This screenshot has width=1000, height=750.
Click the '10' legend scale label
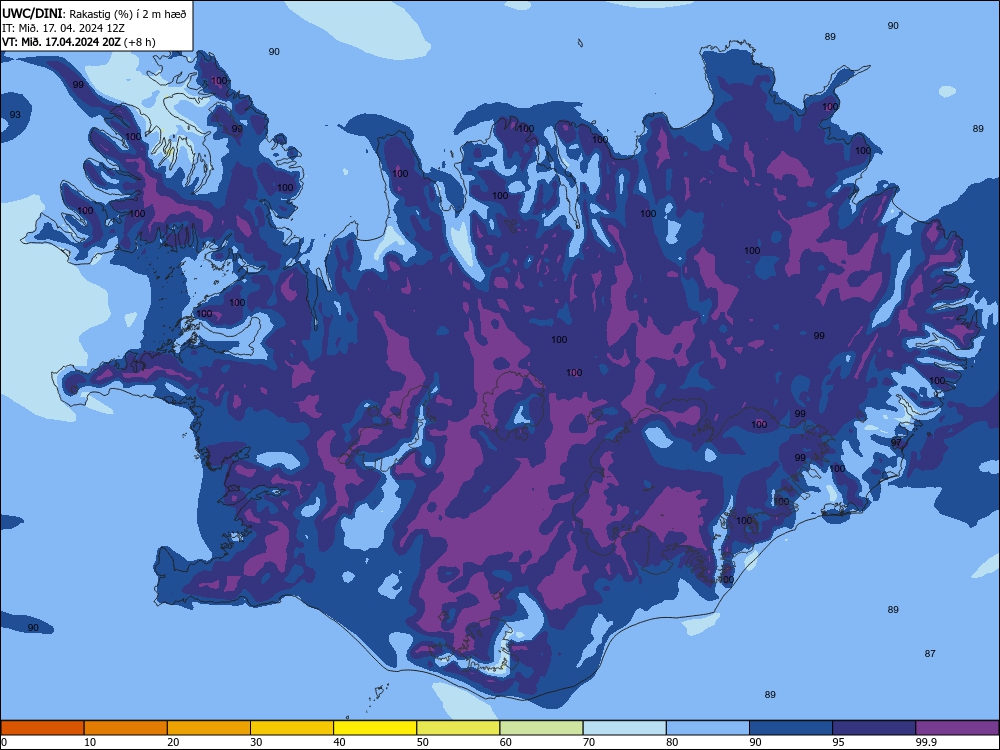(x=90, y=742)
